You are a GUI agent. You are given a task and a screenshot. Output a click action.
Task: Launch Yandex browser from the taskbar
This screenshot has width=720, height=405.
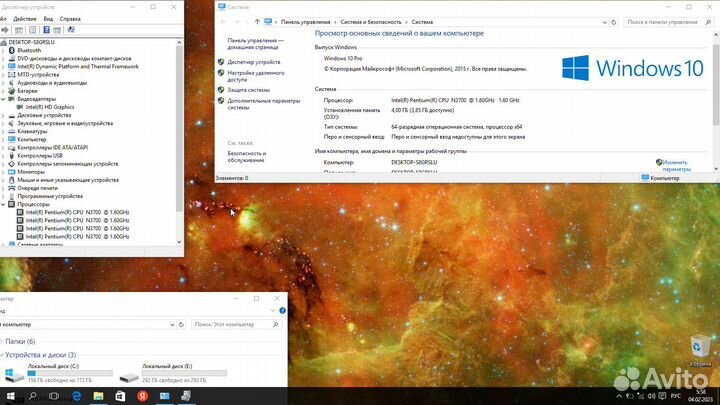coord(142,396)
